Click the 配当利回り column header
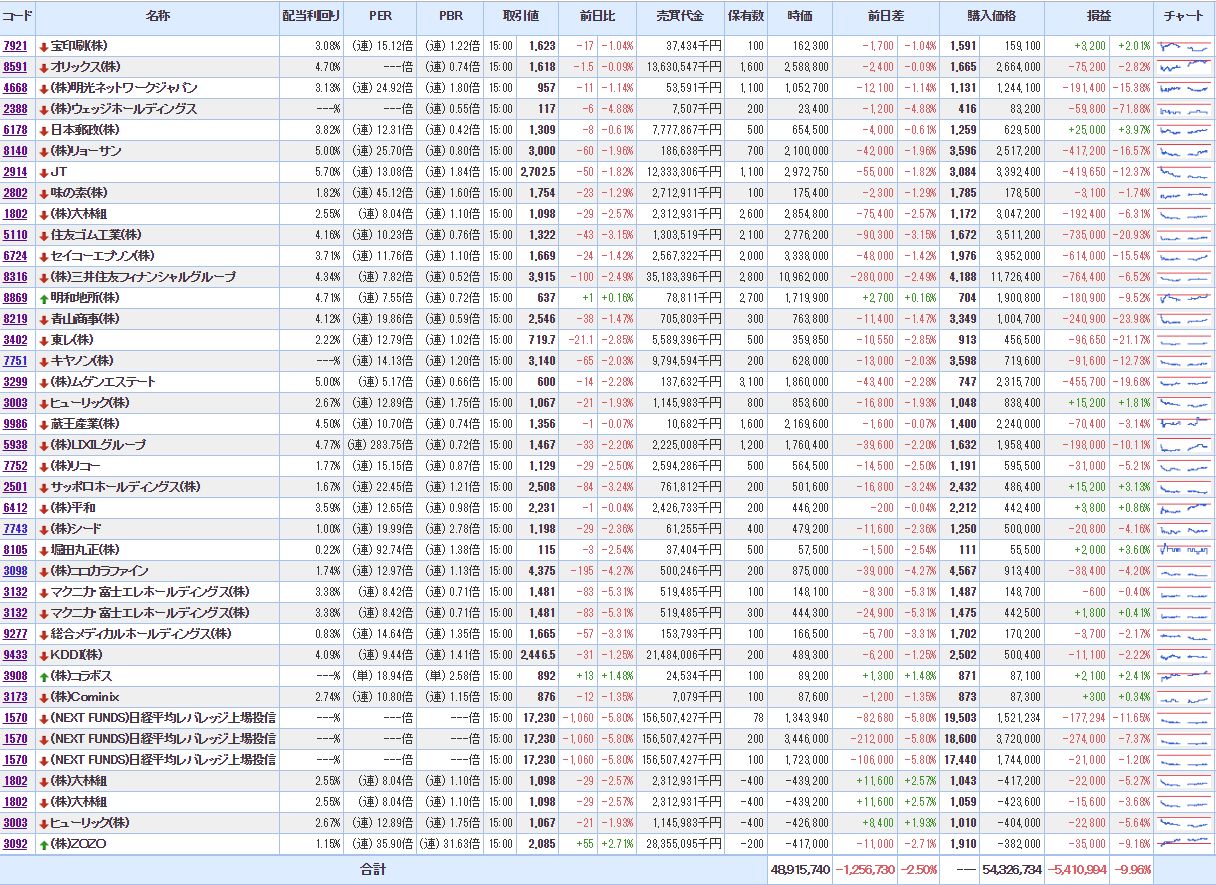Image resolution: width=1216 pixels, height=885 pixels. (311, 17)
